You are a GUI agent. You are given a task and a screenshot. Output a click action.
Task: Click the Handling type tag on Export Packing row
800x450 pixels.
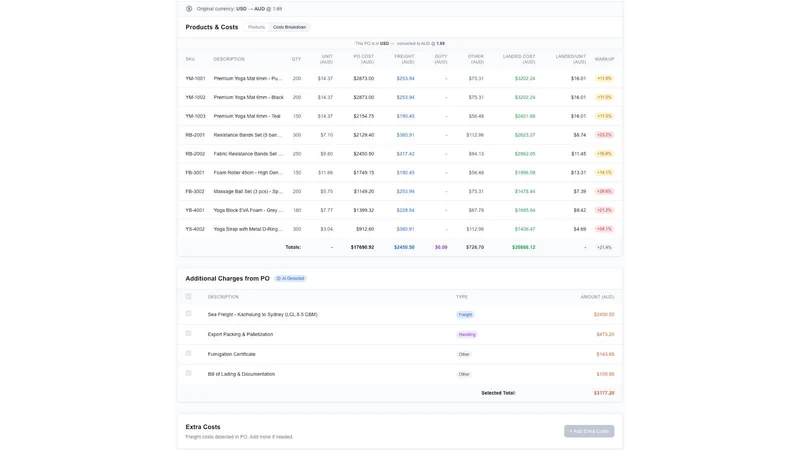click(467, 335)
